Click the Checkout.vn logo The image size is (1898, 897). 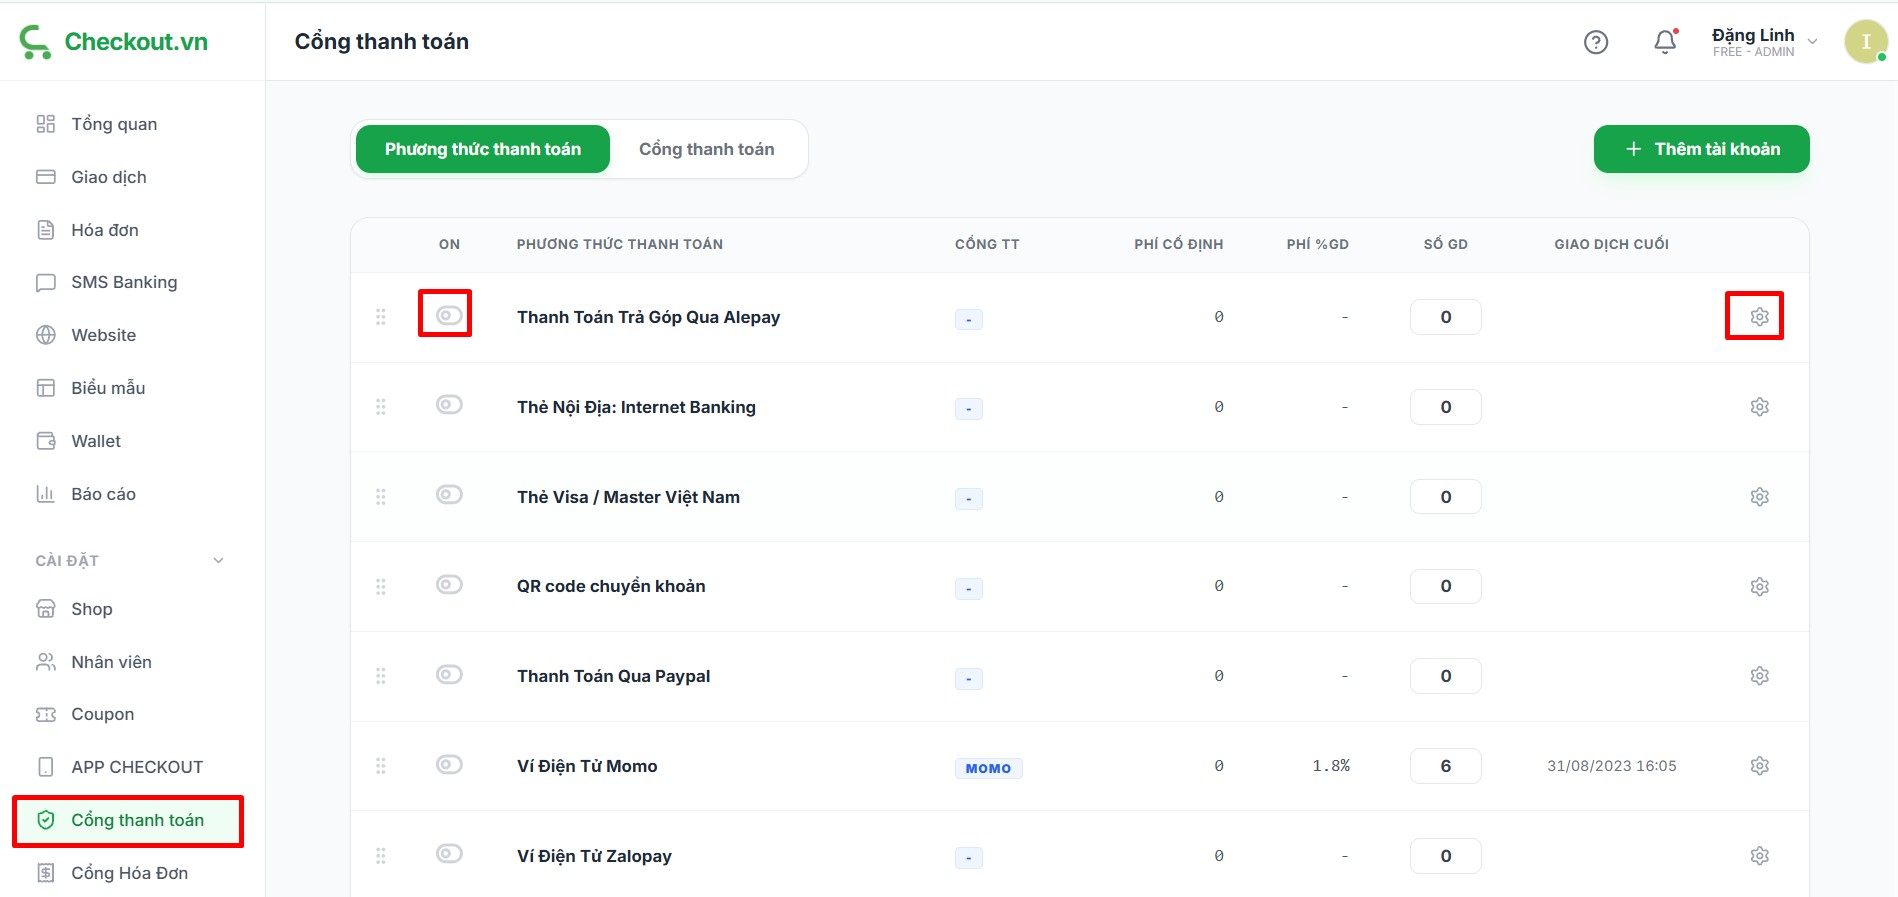(114, 42)
